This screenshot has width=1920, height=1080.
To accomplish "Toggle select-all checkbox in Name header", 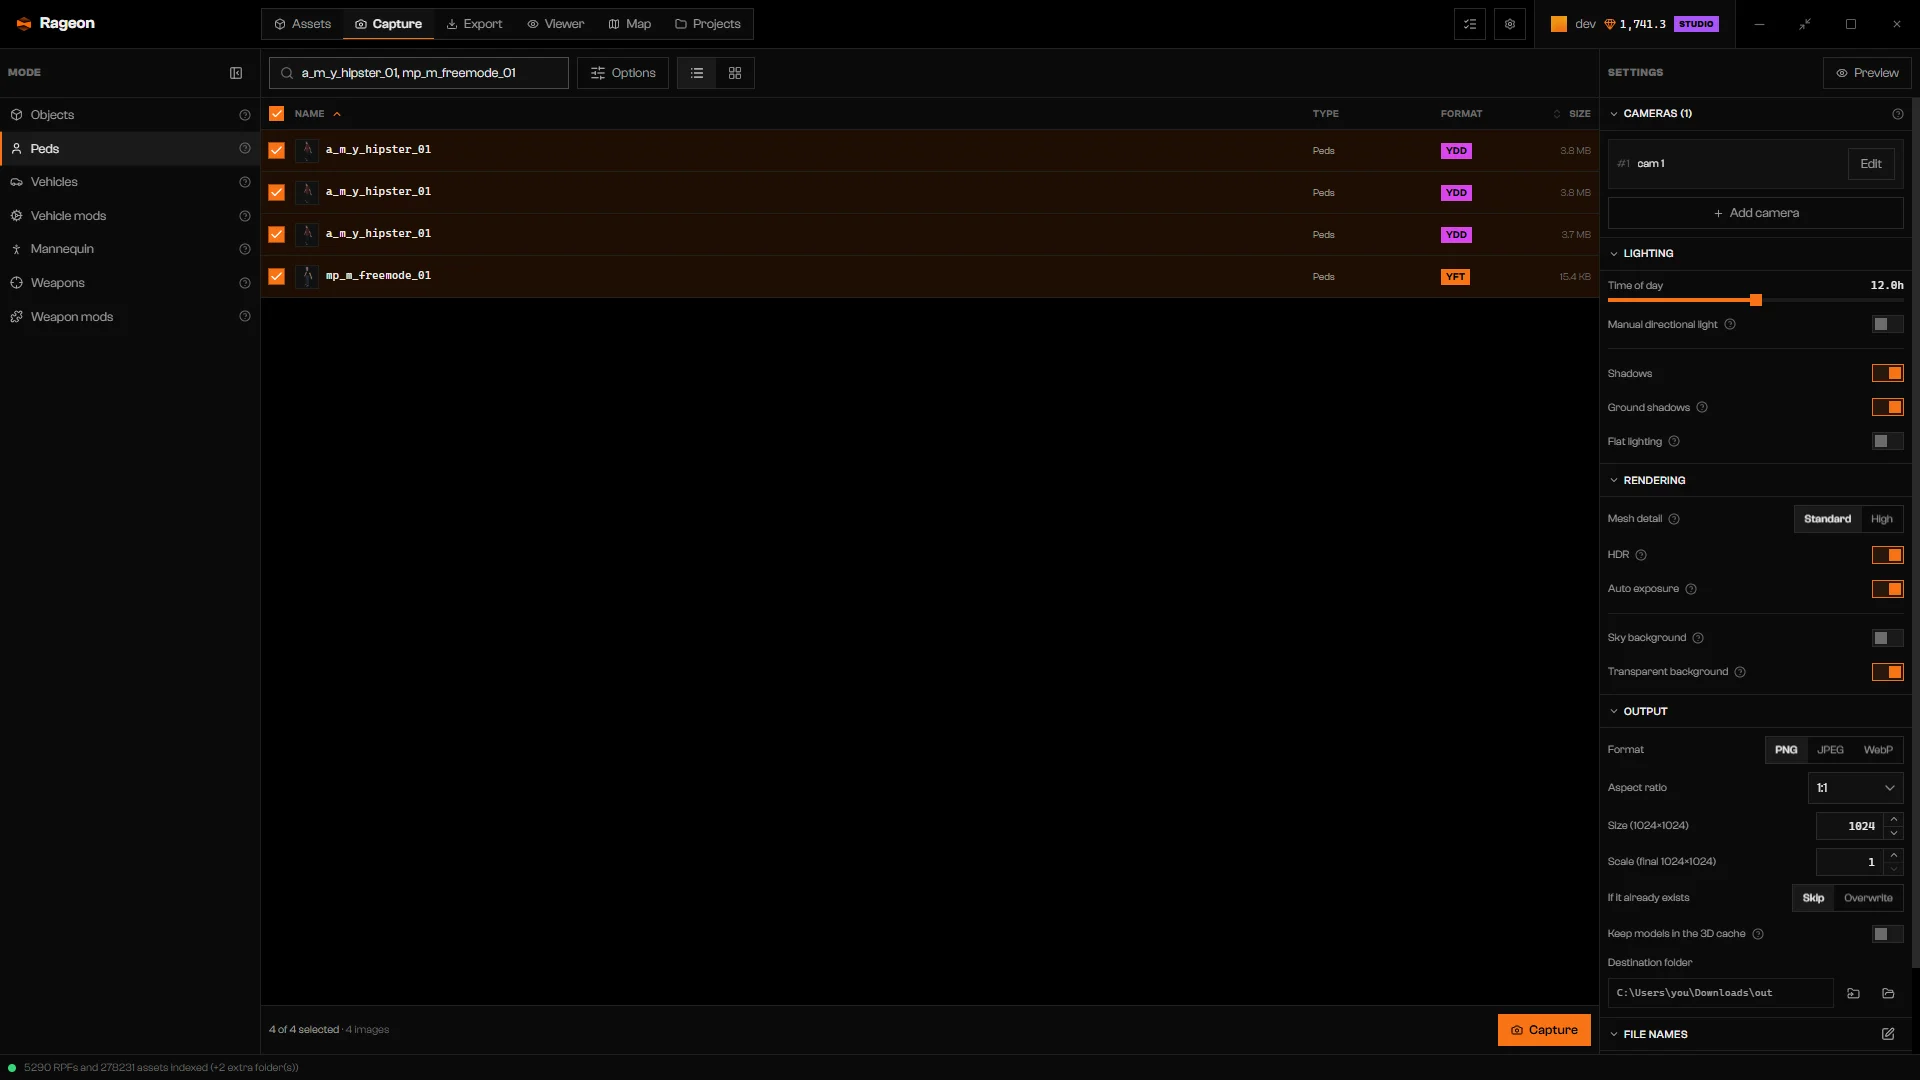I will pyautogui.click(x=277, y=114).
